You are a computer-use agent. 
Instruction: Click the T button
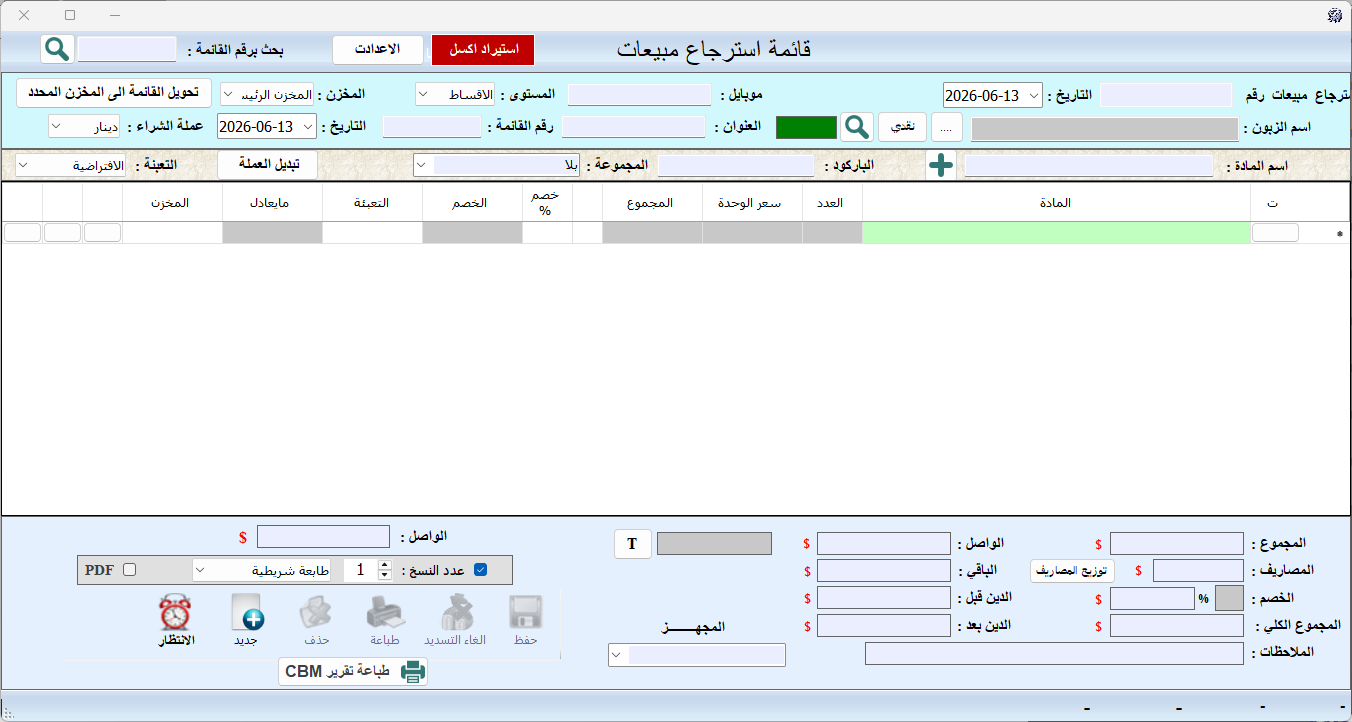click(632, 544)
